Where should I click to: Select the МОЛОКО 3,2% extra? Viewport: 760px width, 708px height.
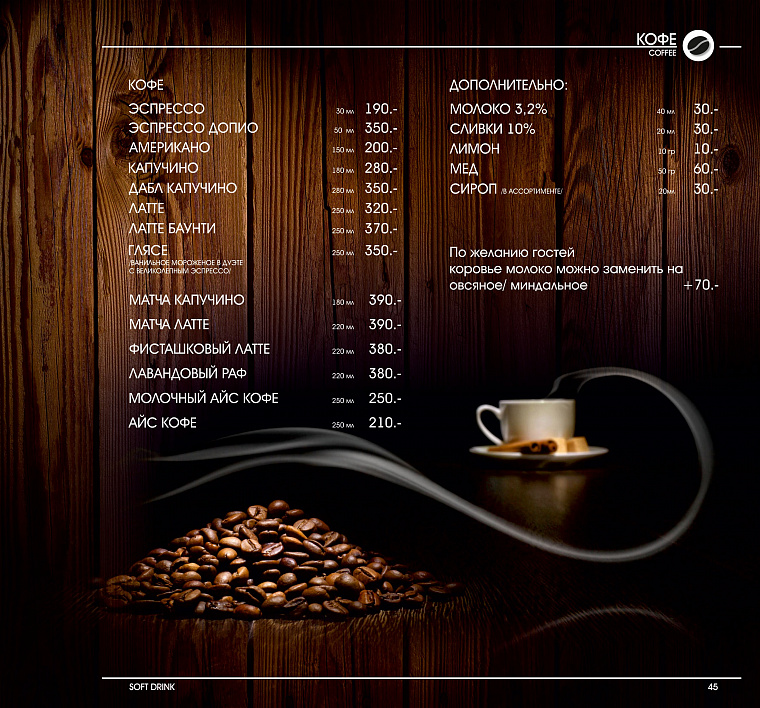pyautogui.click(x=498, y=109)
